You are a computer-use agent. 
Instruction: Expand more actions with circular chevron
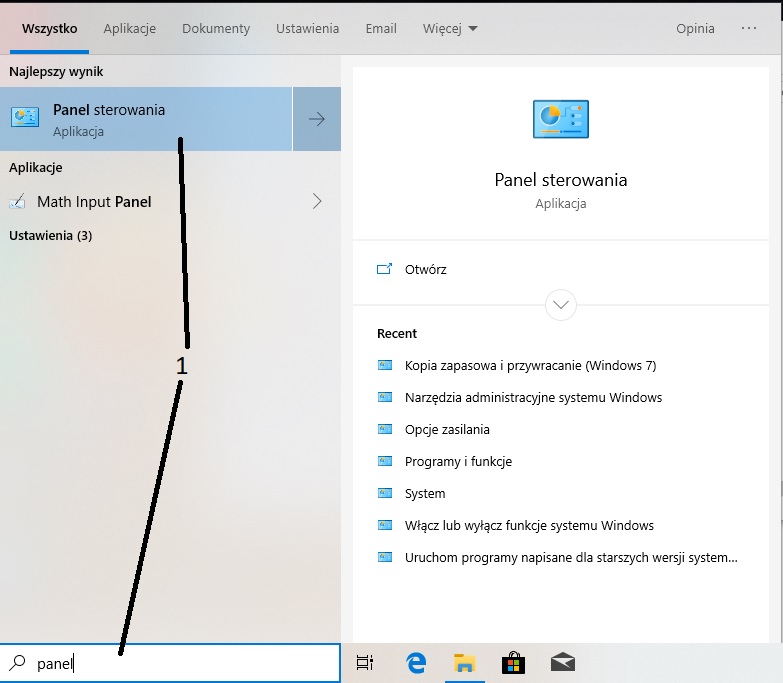pos(561,305)
